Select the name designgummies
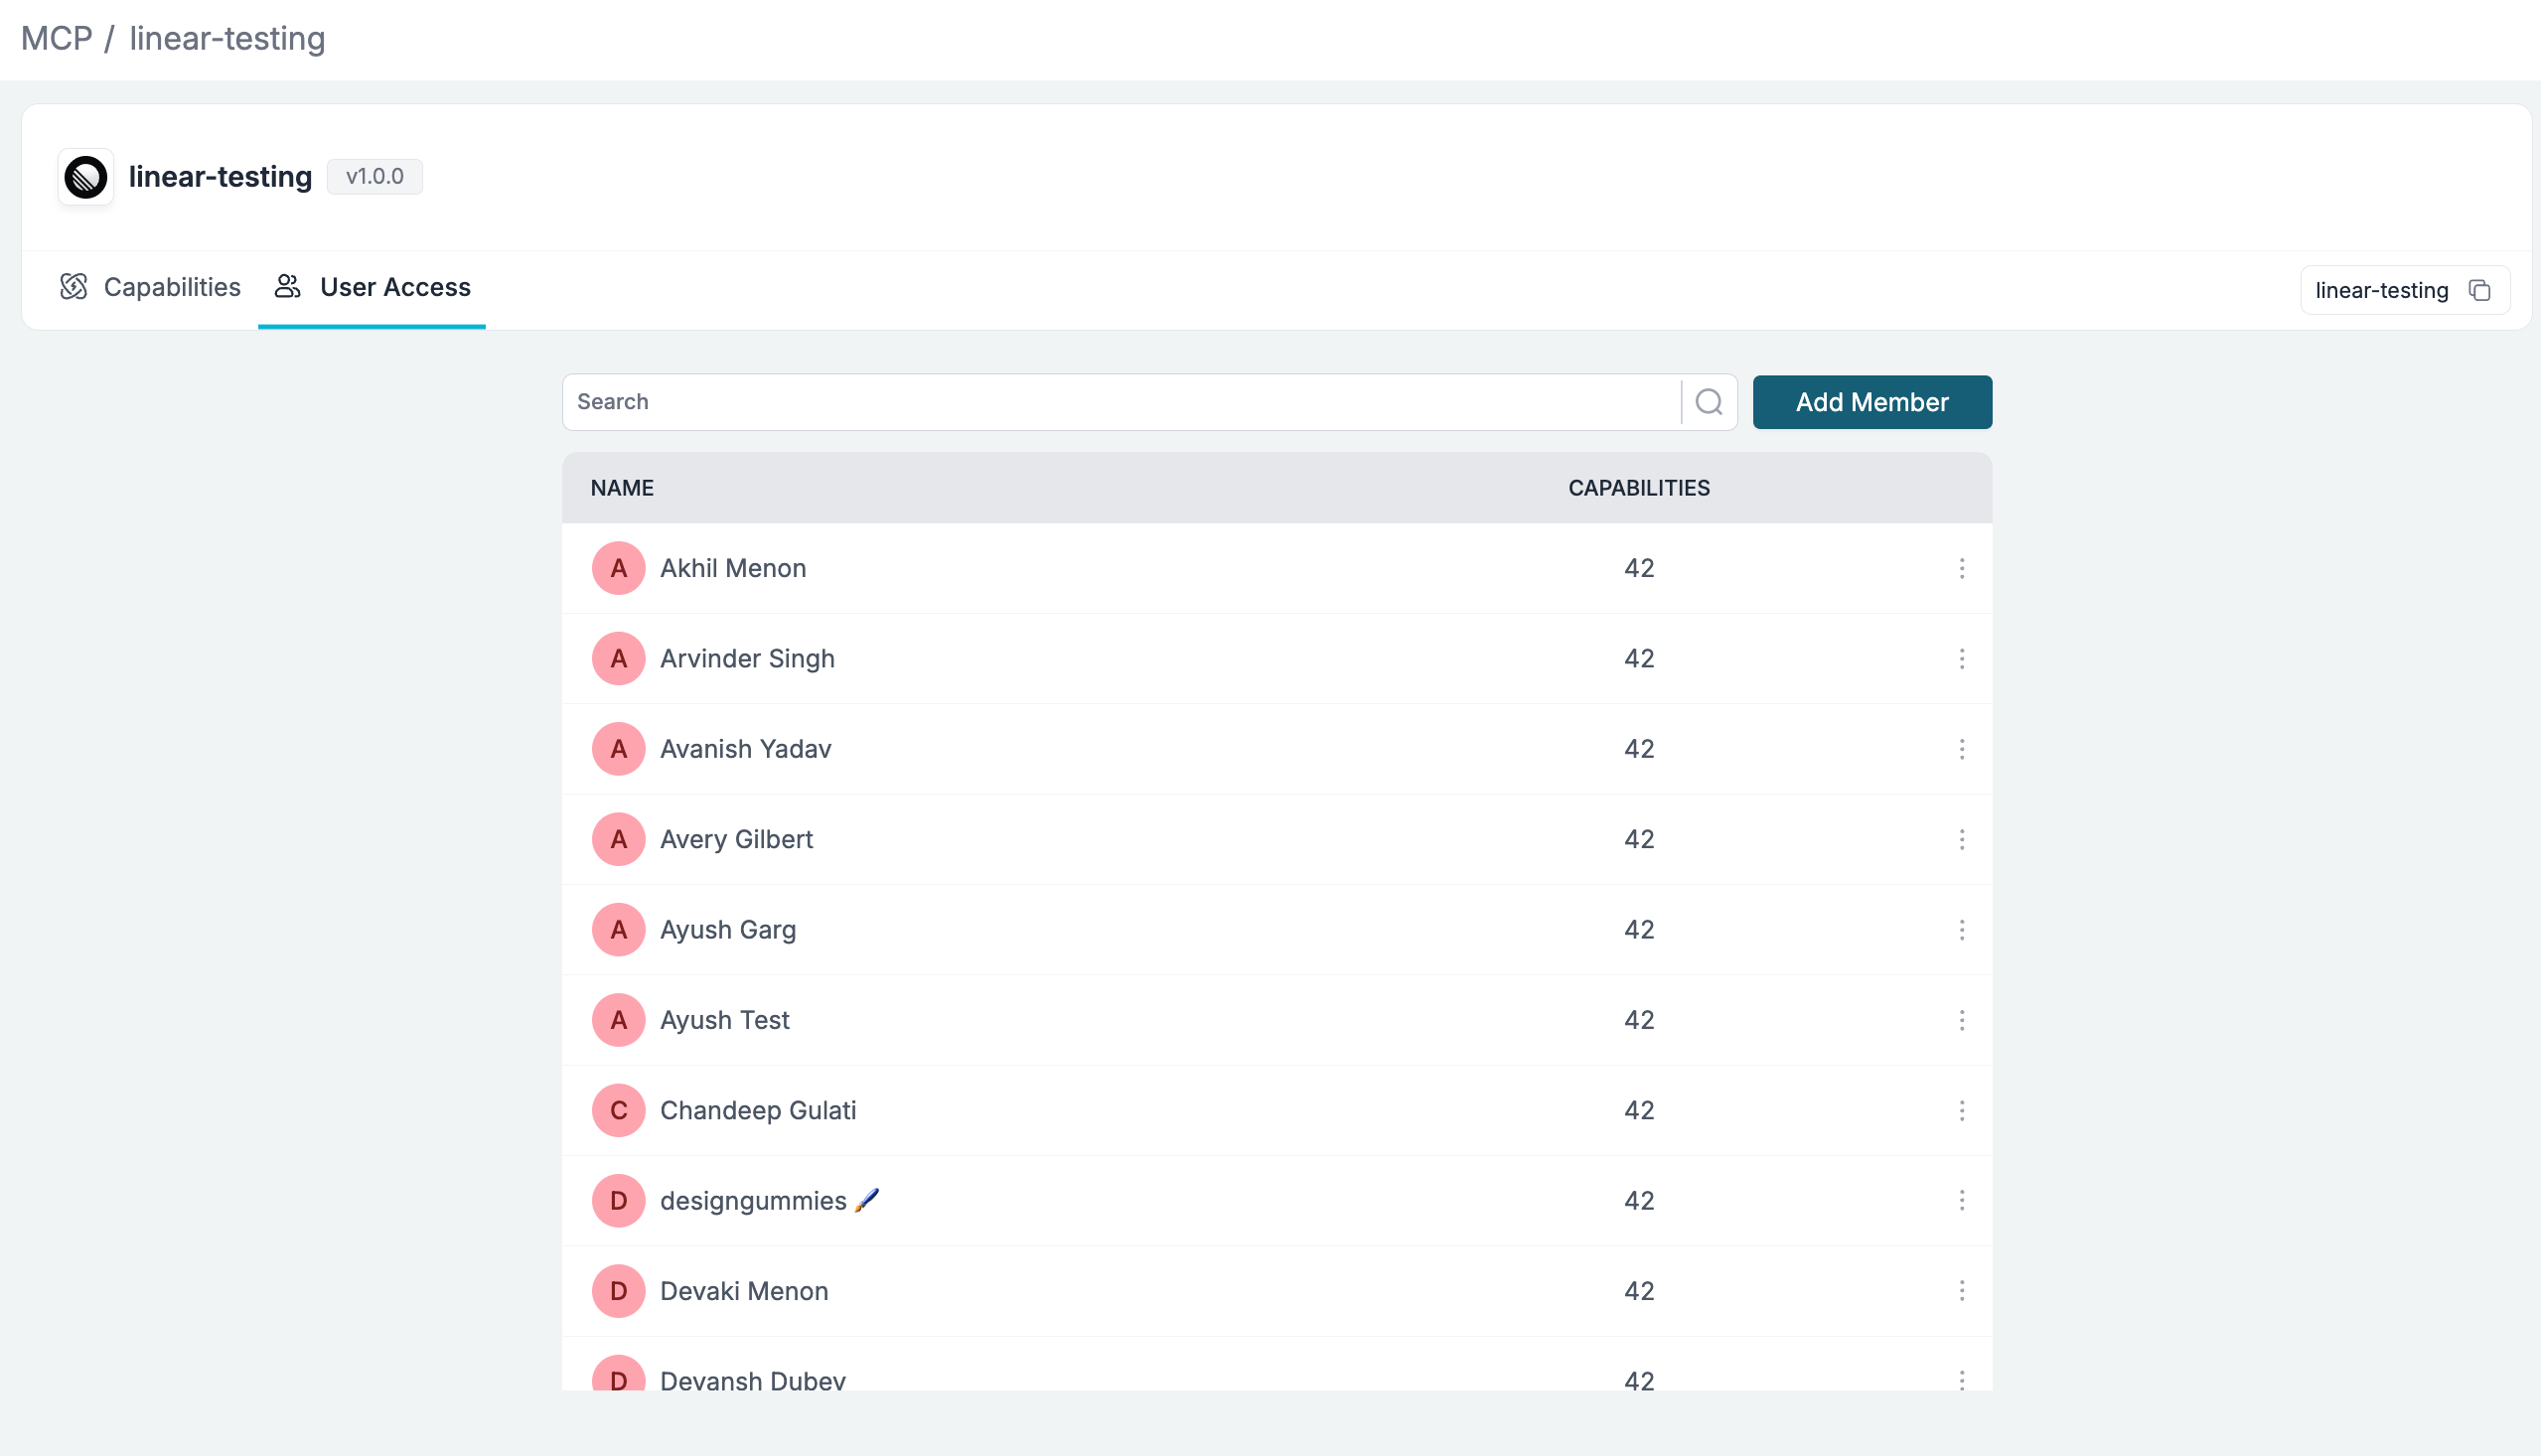Image resolution: width=2541 pixels, height=1456 pixels. coord(753,1201)
